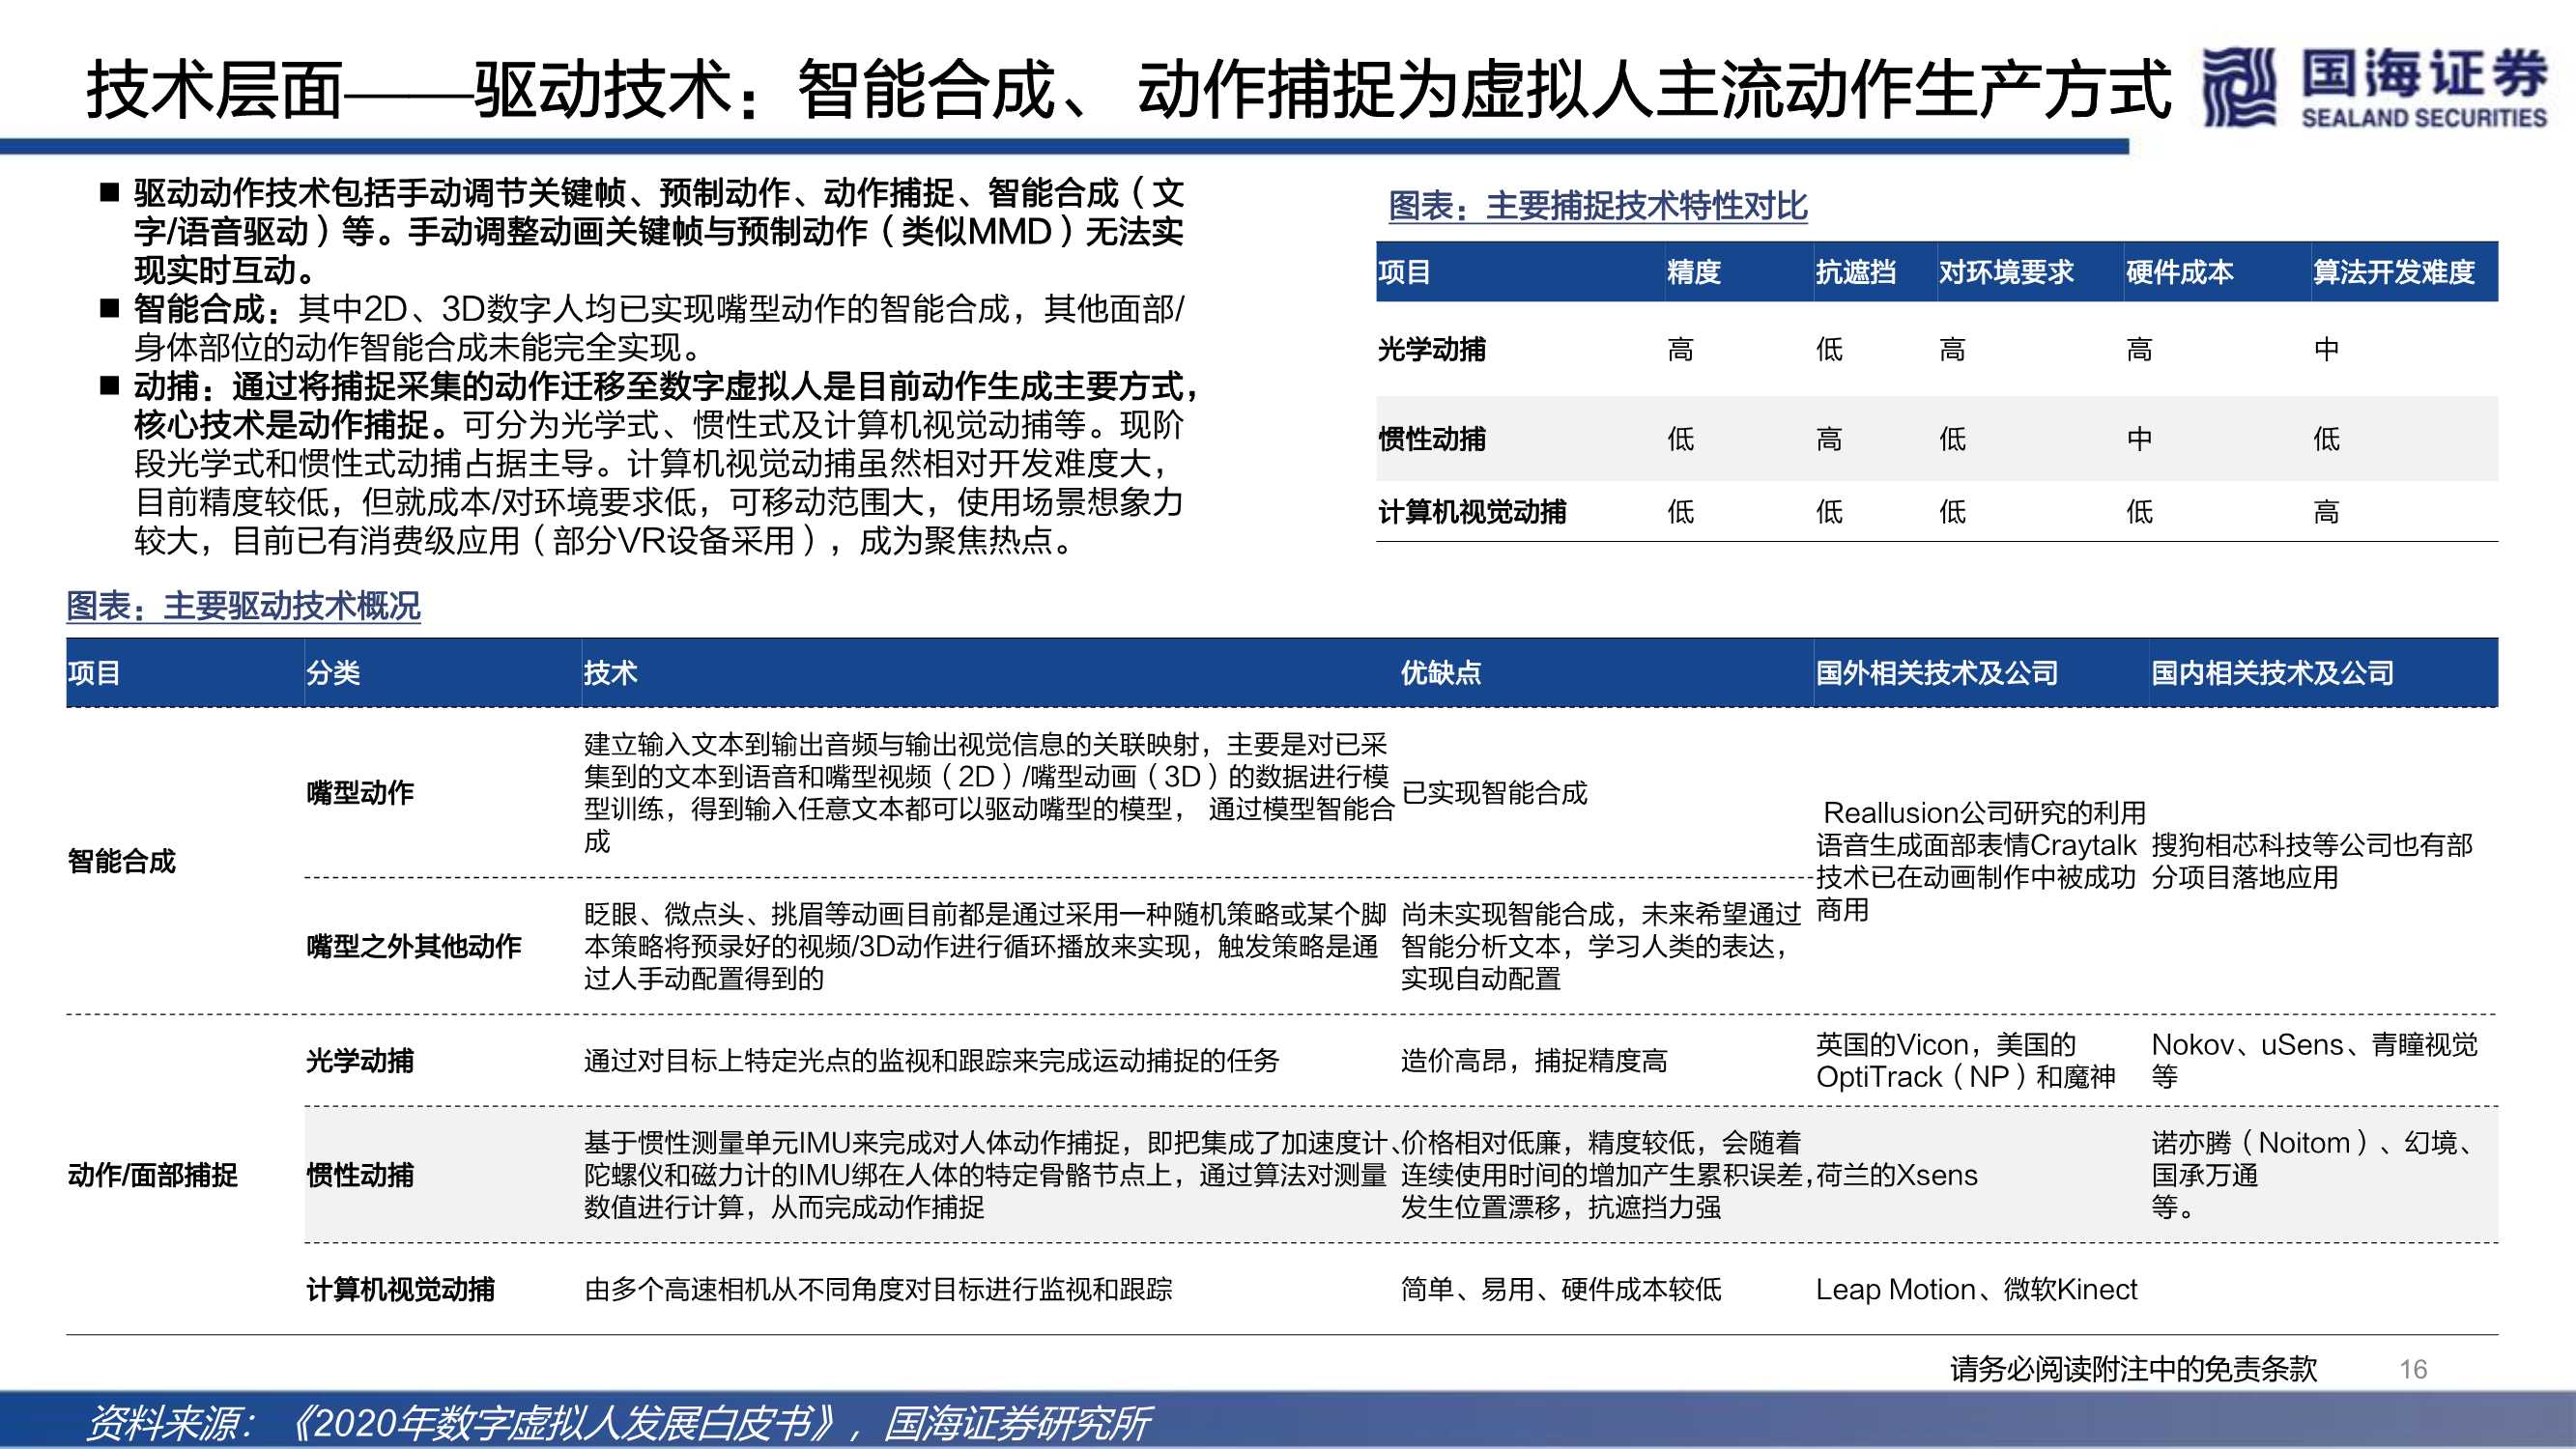Viewport: 2576px width, 1449px height.
Task: Click the 算法开发难度 column header
Action: (x=2393, y=272)
